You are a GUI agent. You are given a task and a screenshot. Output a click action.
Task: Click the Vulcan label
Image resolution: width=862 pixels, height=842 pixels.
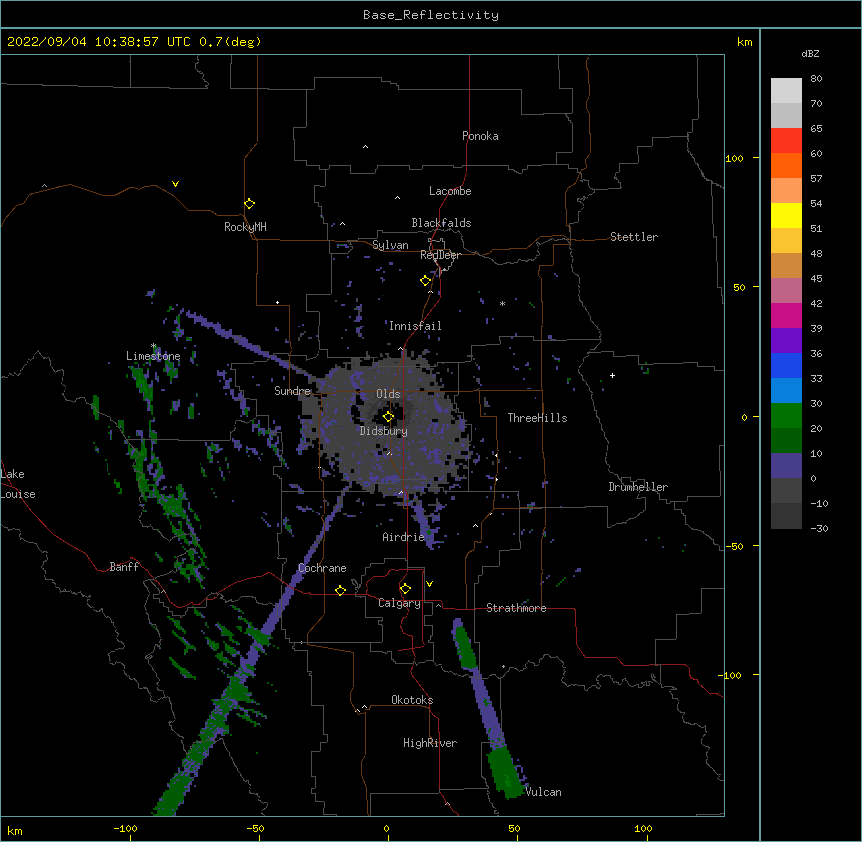pos(543,792)
